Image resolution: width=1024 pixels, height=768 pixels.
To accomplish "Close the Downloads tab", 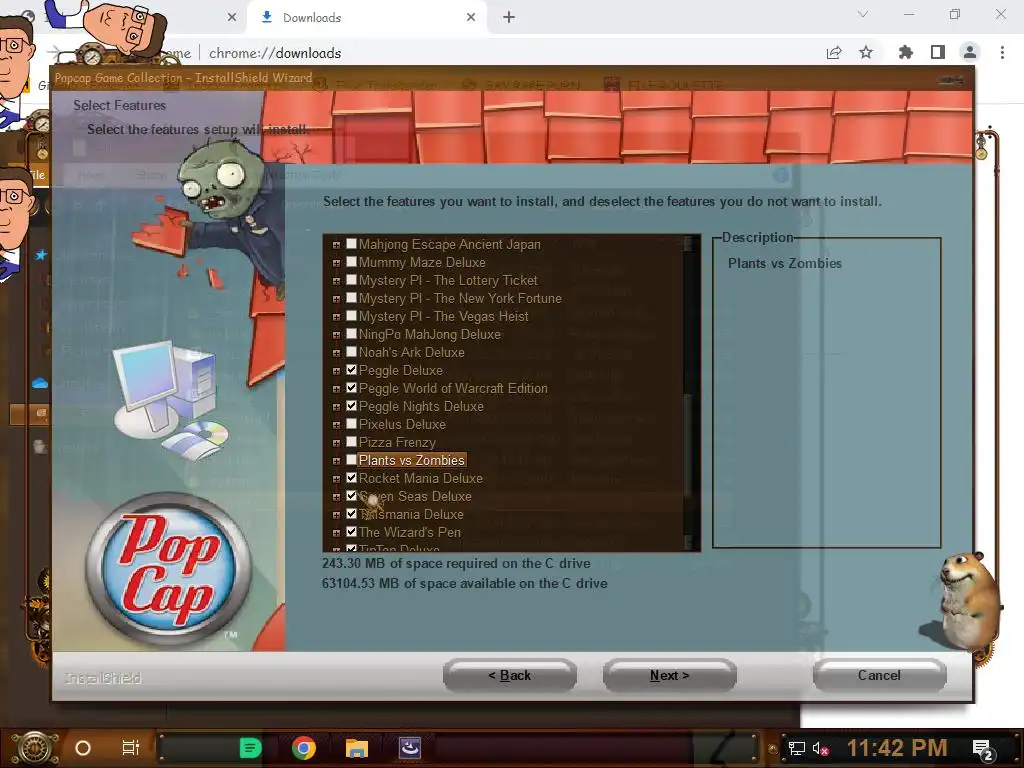I will click(x=471, y=18).
